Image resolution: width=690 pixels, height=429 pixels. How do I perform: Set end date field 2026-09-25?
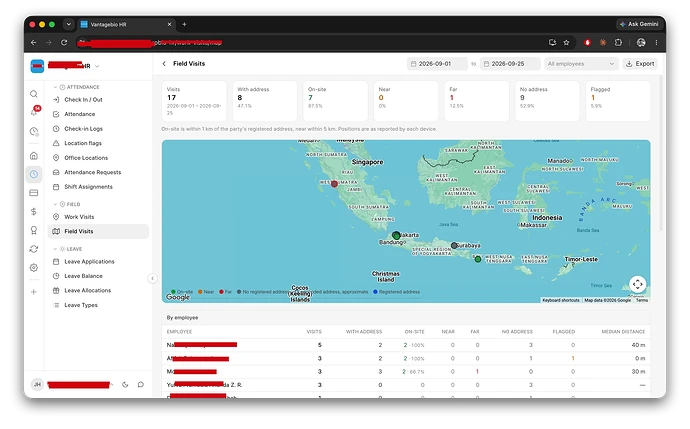(510, 64)
